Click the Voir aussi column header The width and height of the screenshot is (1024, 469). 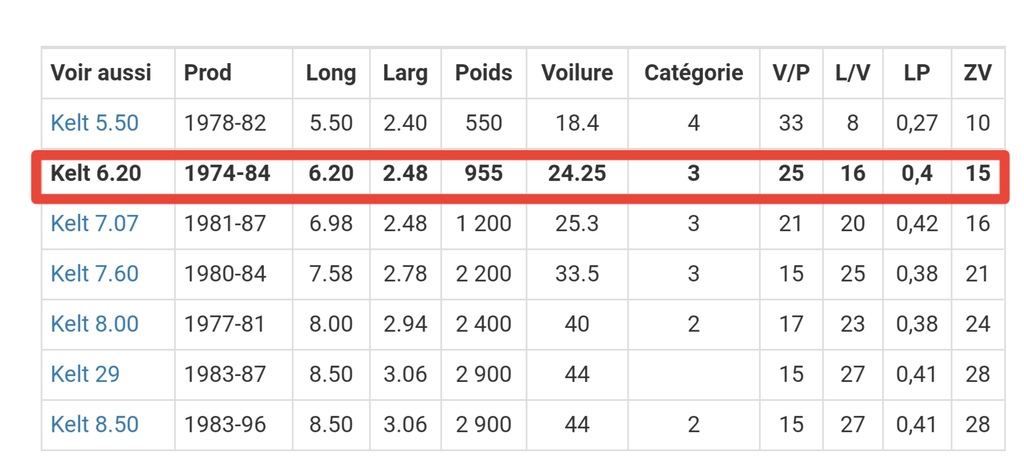pos(101,73)
